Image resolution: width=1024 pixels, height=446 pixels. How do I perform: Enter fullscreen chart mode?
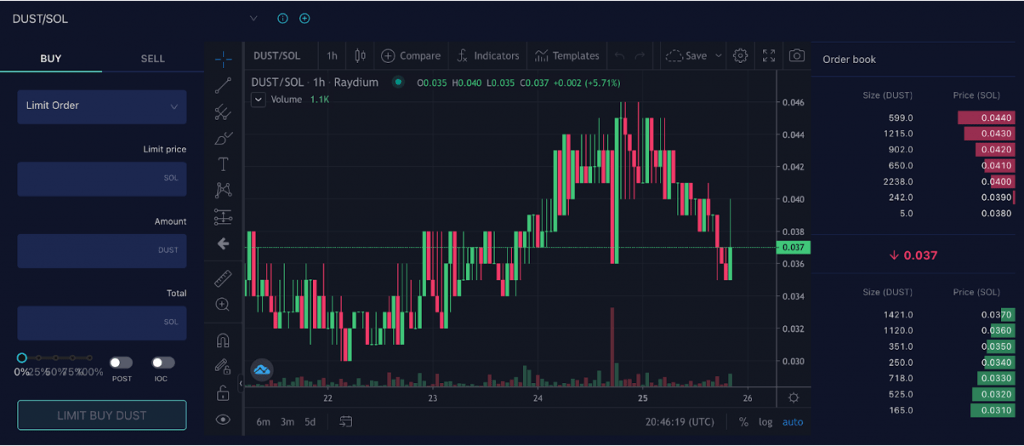769,56
